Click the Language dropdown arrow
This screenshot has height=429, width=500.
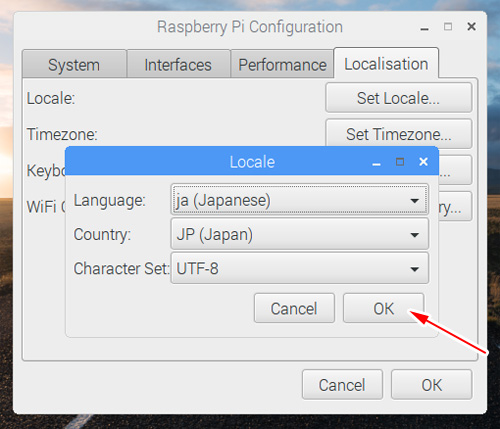(x=415, y=201)
